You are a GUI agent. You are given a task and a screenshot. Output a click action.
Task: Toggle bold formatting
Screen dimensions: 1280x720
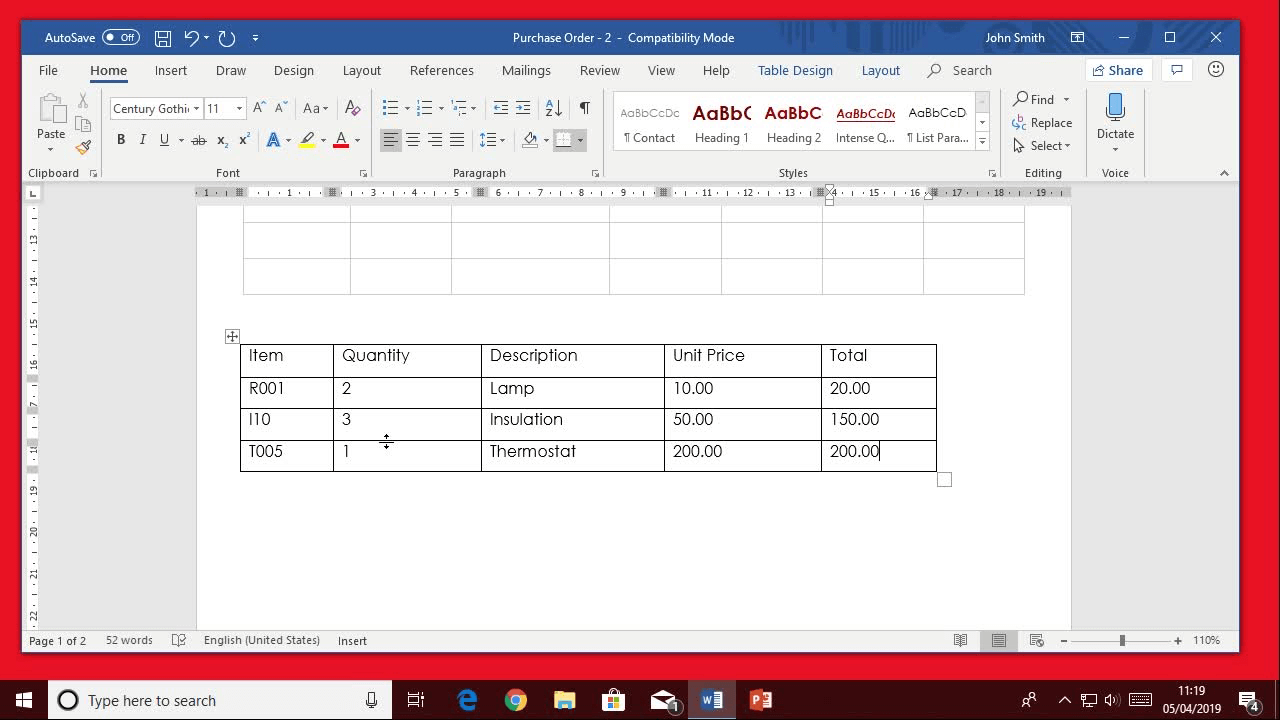(x=121, y=140)
